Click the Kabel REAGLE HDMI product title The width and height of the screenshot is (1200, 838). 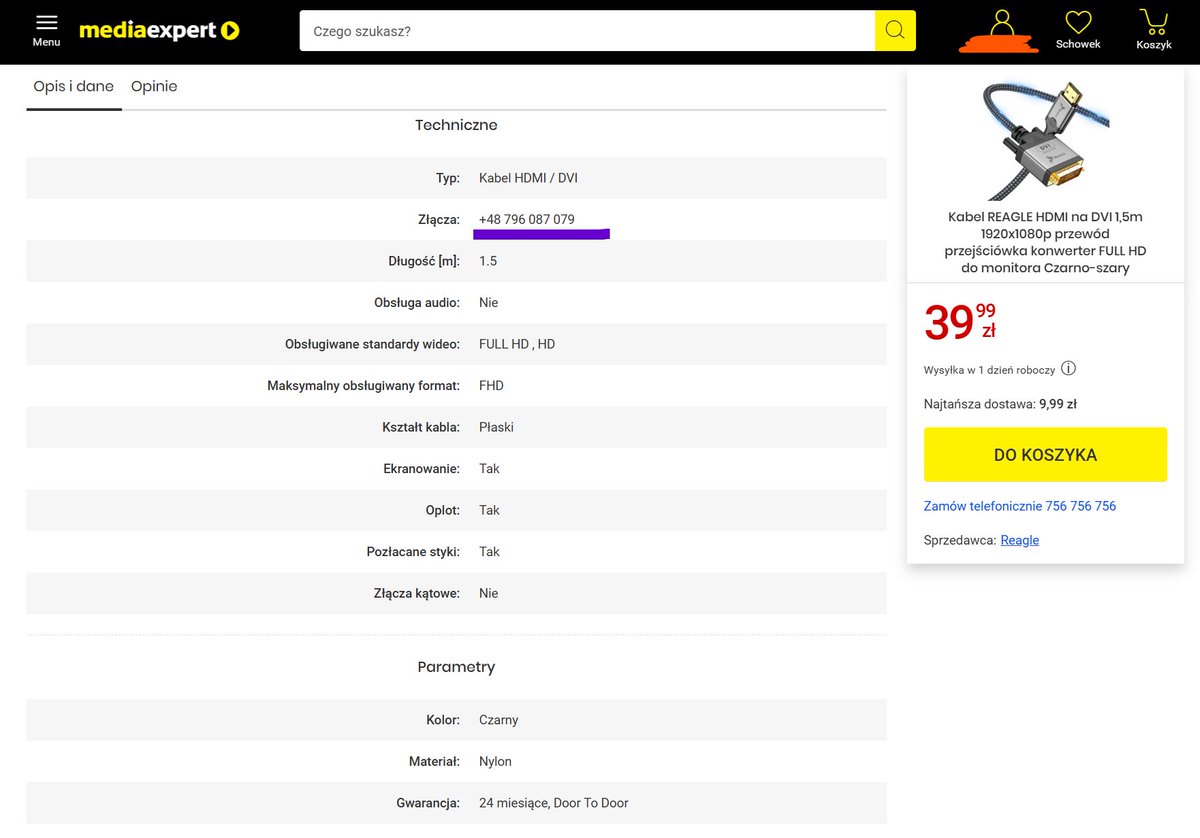1045,242
